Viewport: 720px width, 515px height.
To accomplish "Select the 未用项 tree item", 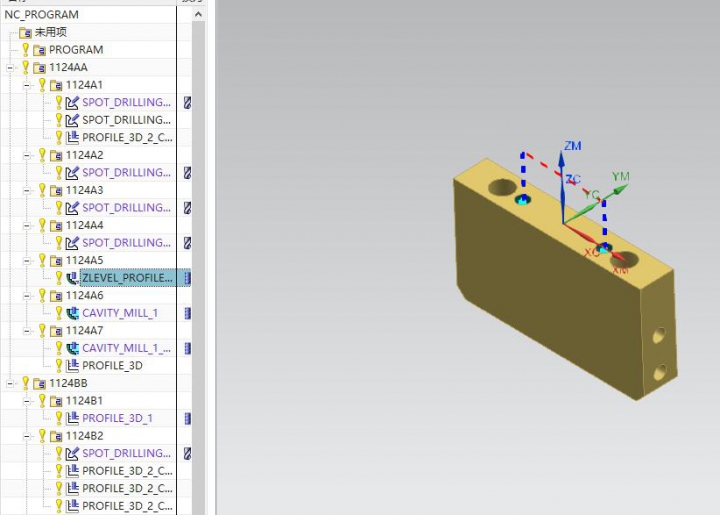I will tap(51, 32).
